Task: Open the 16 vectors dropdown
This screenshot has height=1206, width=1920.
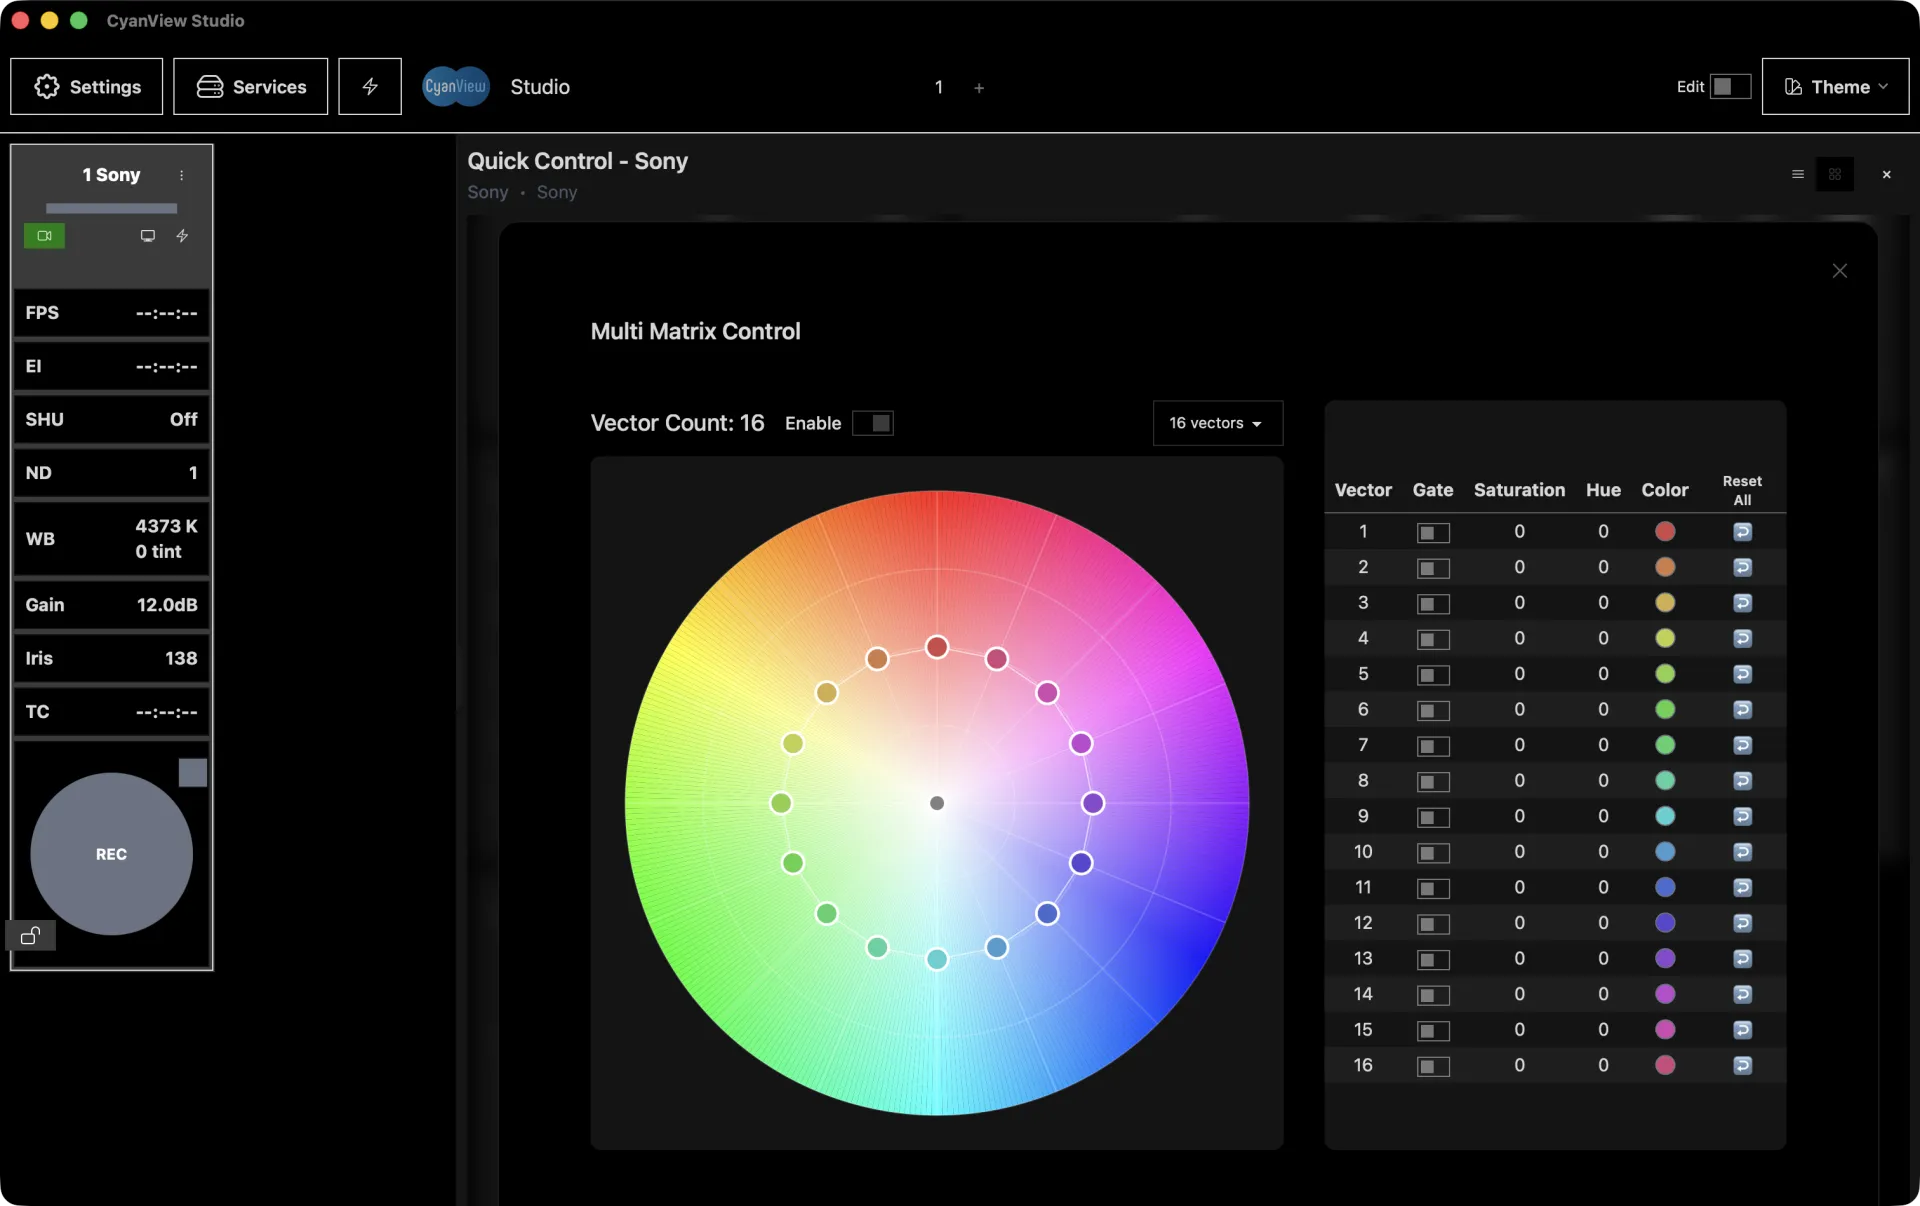Action: tap(1217, 423)
